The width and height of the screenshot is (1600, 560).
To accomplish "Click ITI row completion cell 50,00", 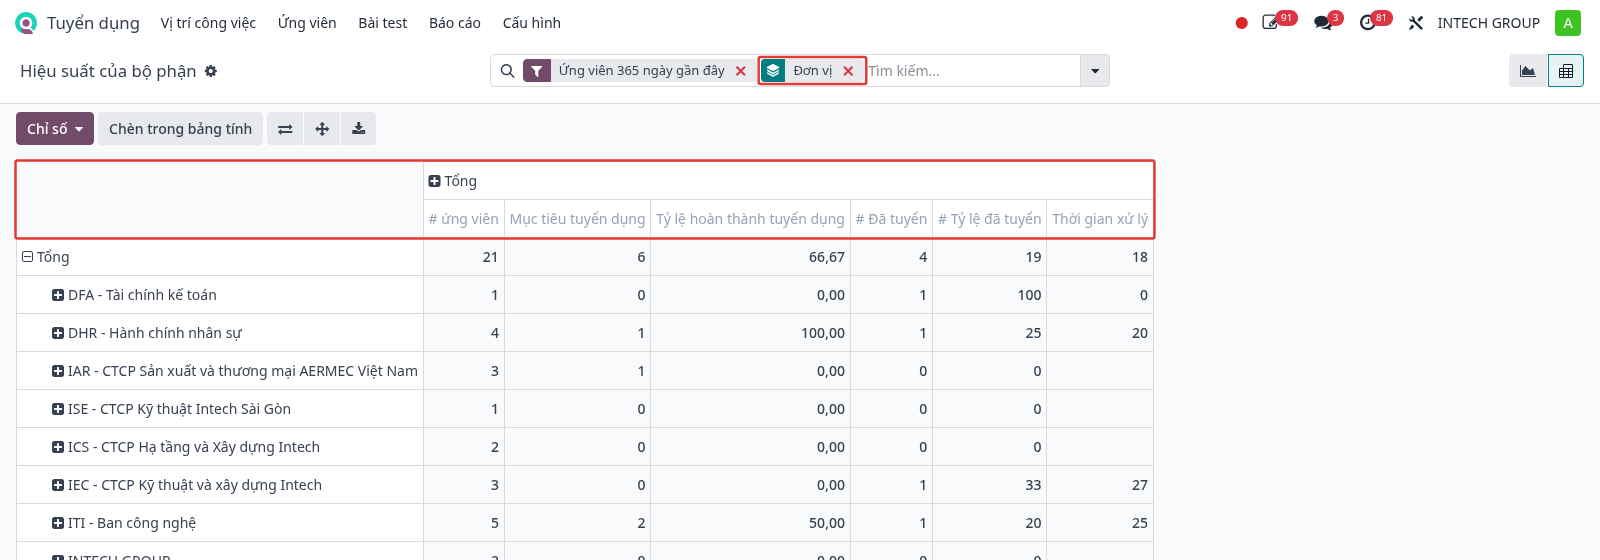I will coord(750,523).
